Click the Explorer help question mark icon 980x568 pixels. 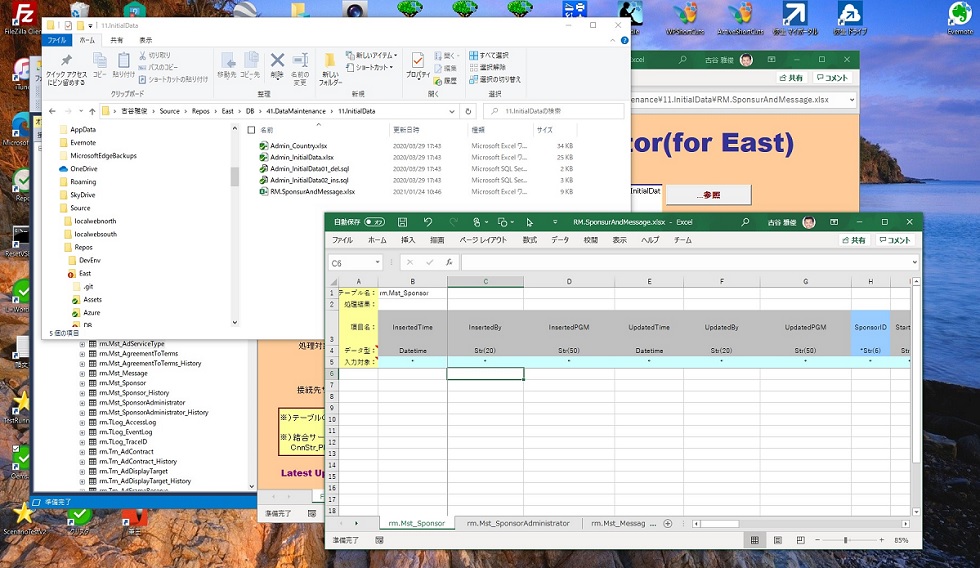point(624,40)
